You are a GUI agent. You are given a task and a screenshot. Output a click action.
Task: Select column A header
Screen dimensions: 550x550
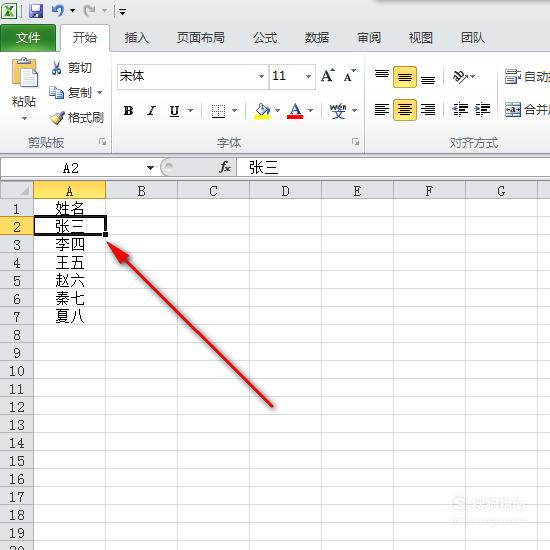pos(69,190)
